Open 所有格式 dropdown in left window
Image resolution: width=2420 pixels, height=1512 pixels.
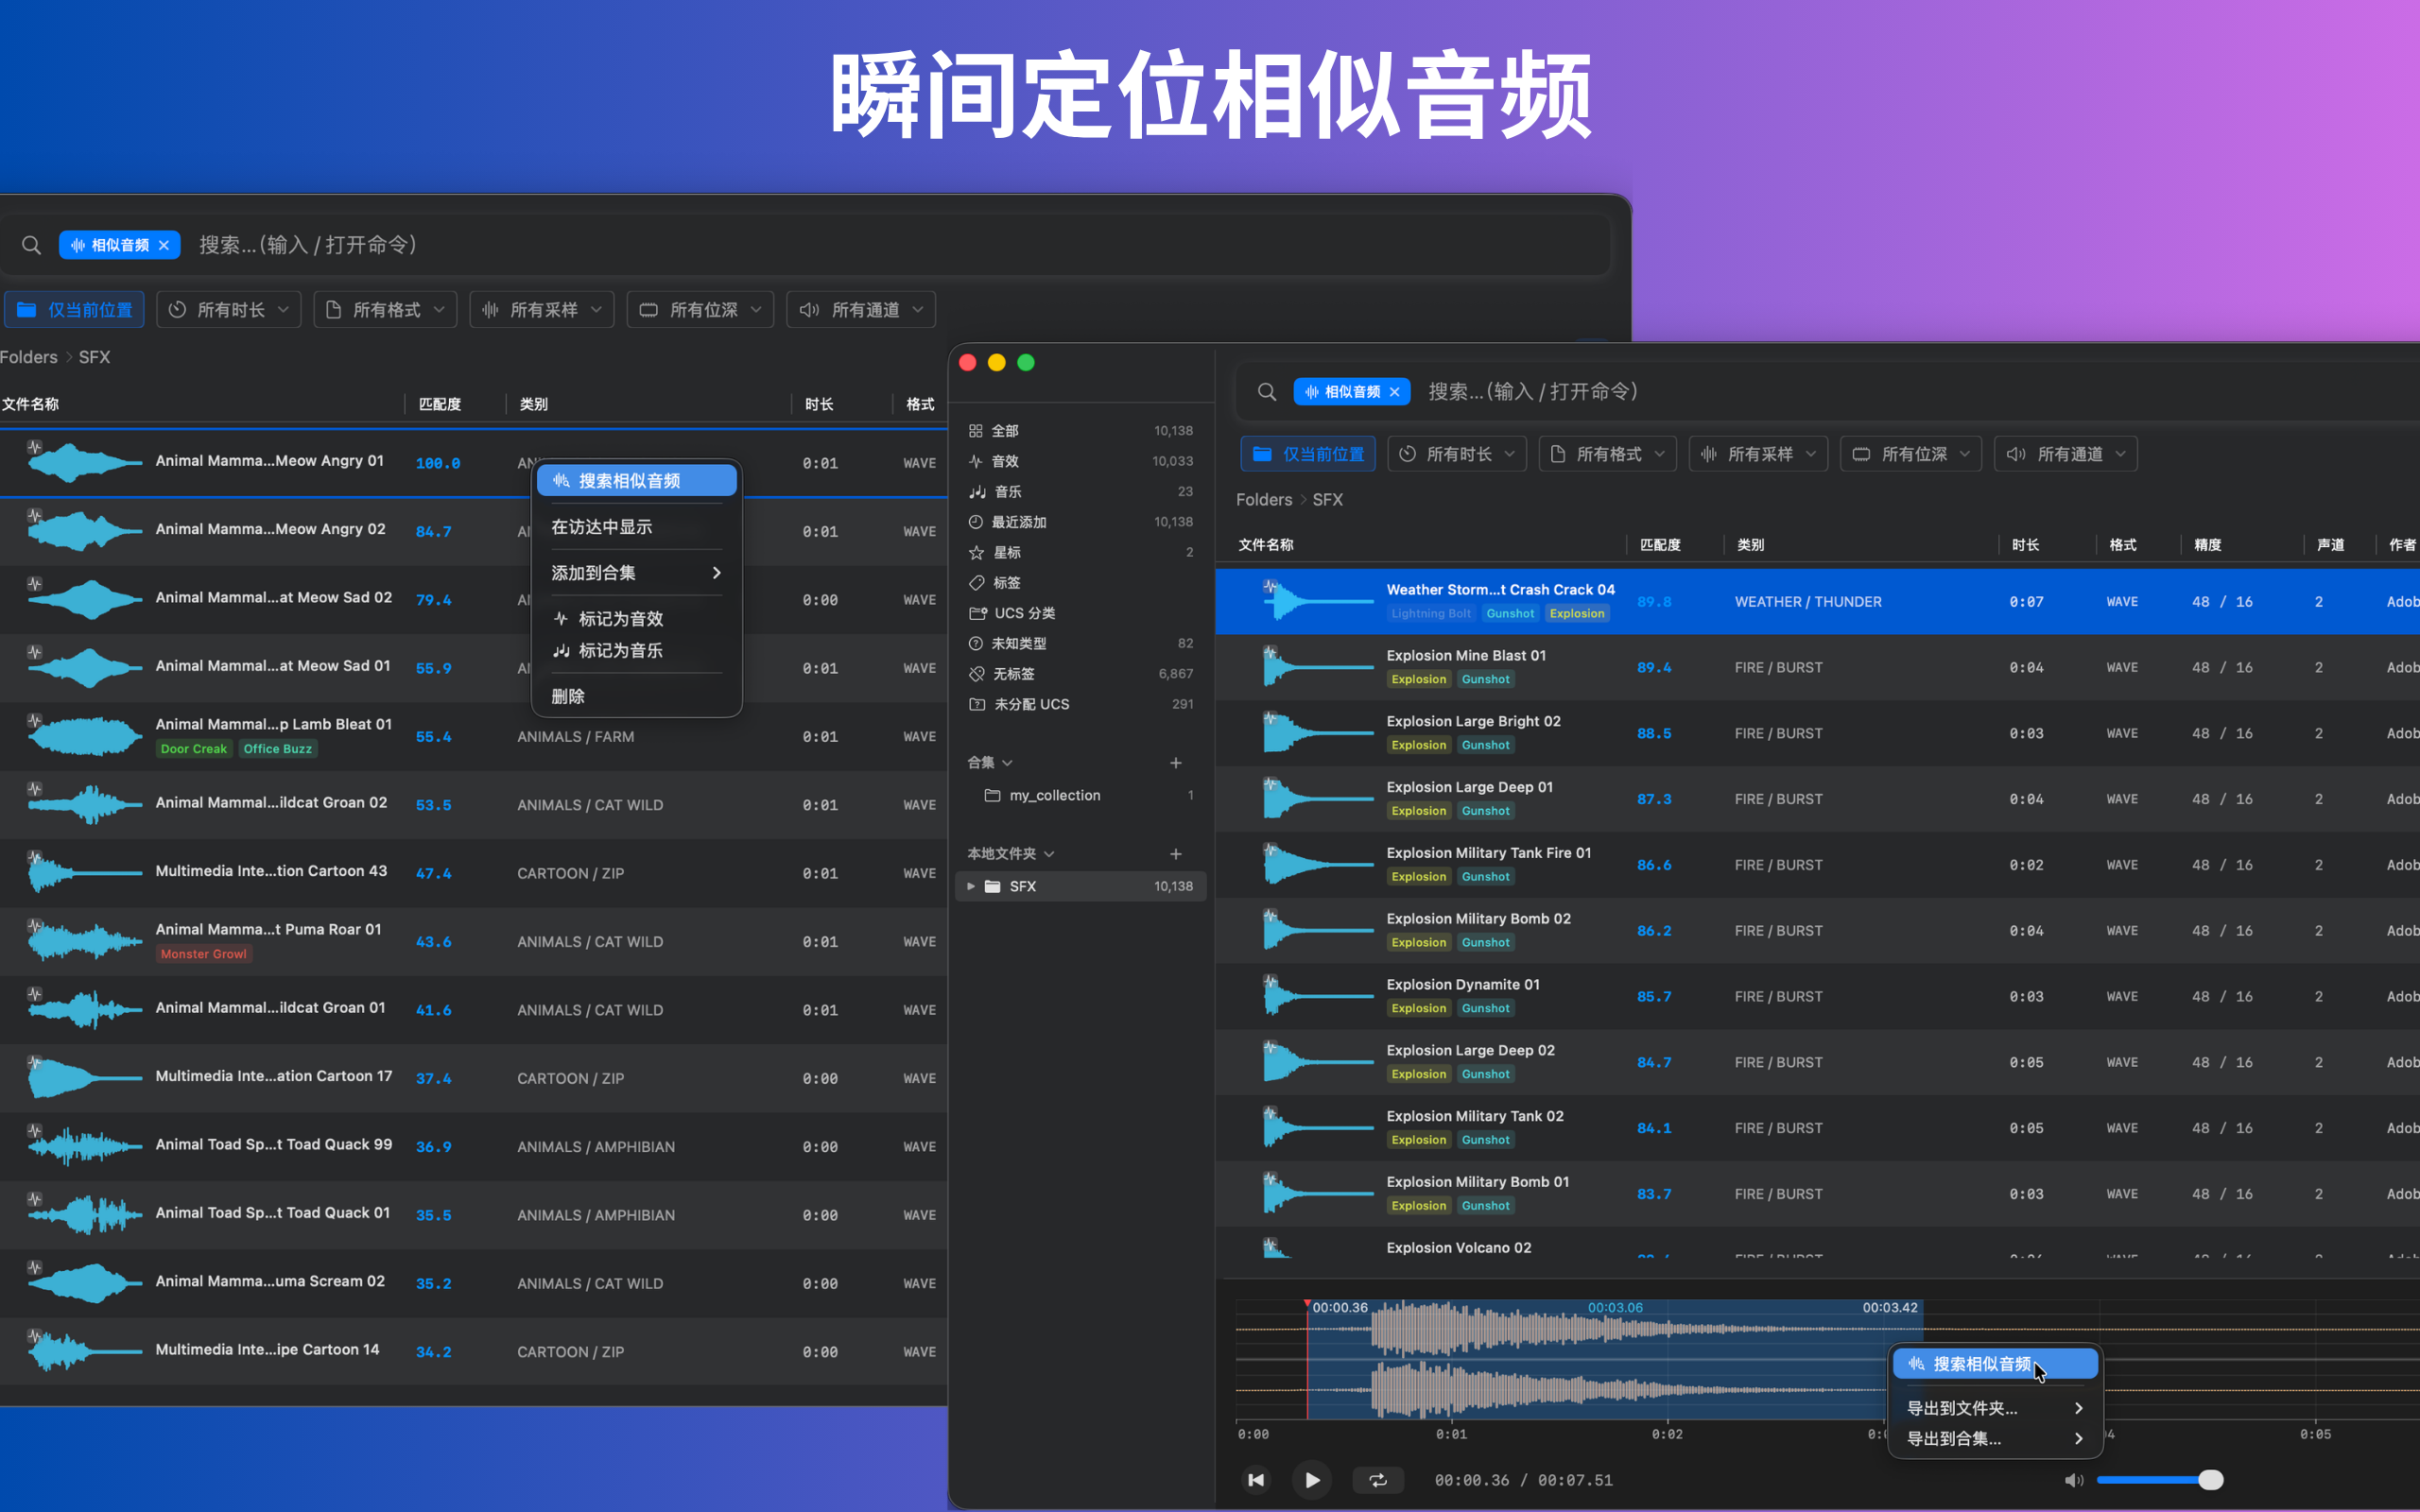(386, 310)
